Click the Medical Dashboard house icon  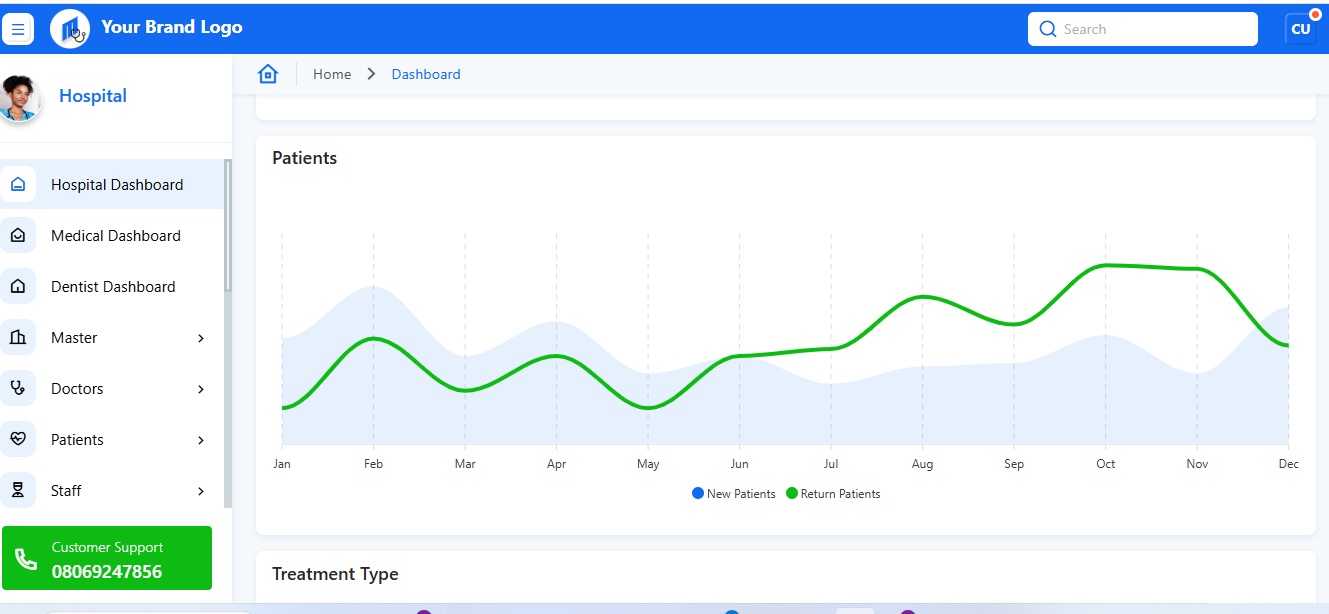point(19,235)
